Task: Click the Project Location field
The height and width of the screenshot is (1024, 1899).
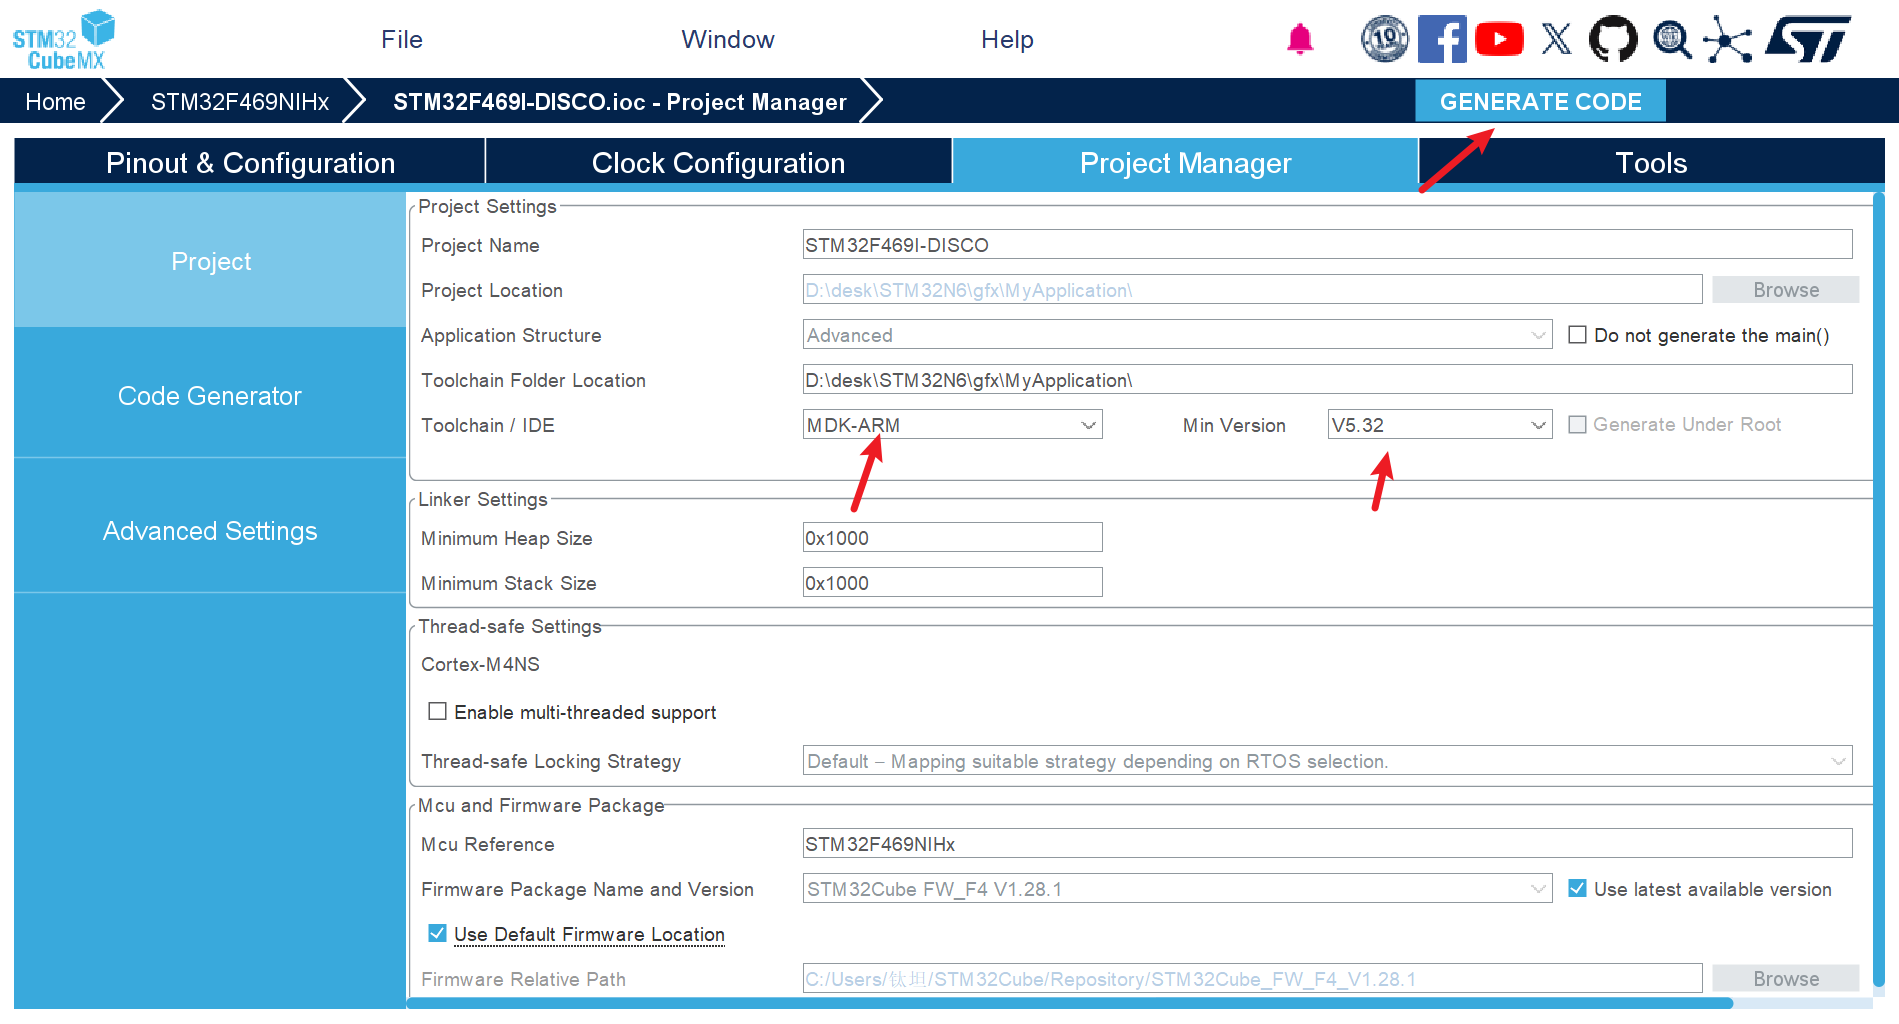Action: click(x=1252, y=290)
